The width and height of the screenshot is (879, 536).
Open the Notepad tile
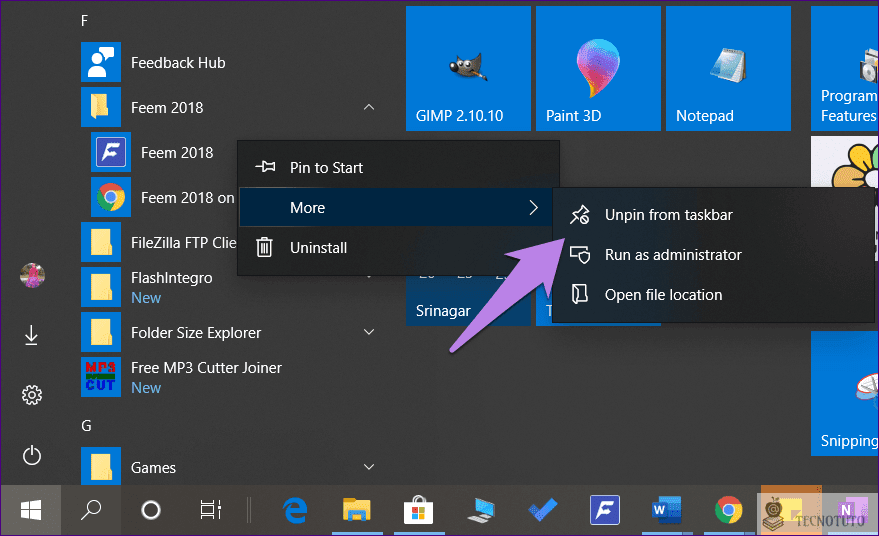coord(728,68)
